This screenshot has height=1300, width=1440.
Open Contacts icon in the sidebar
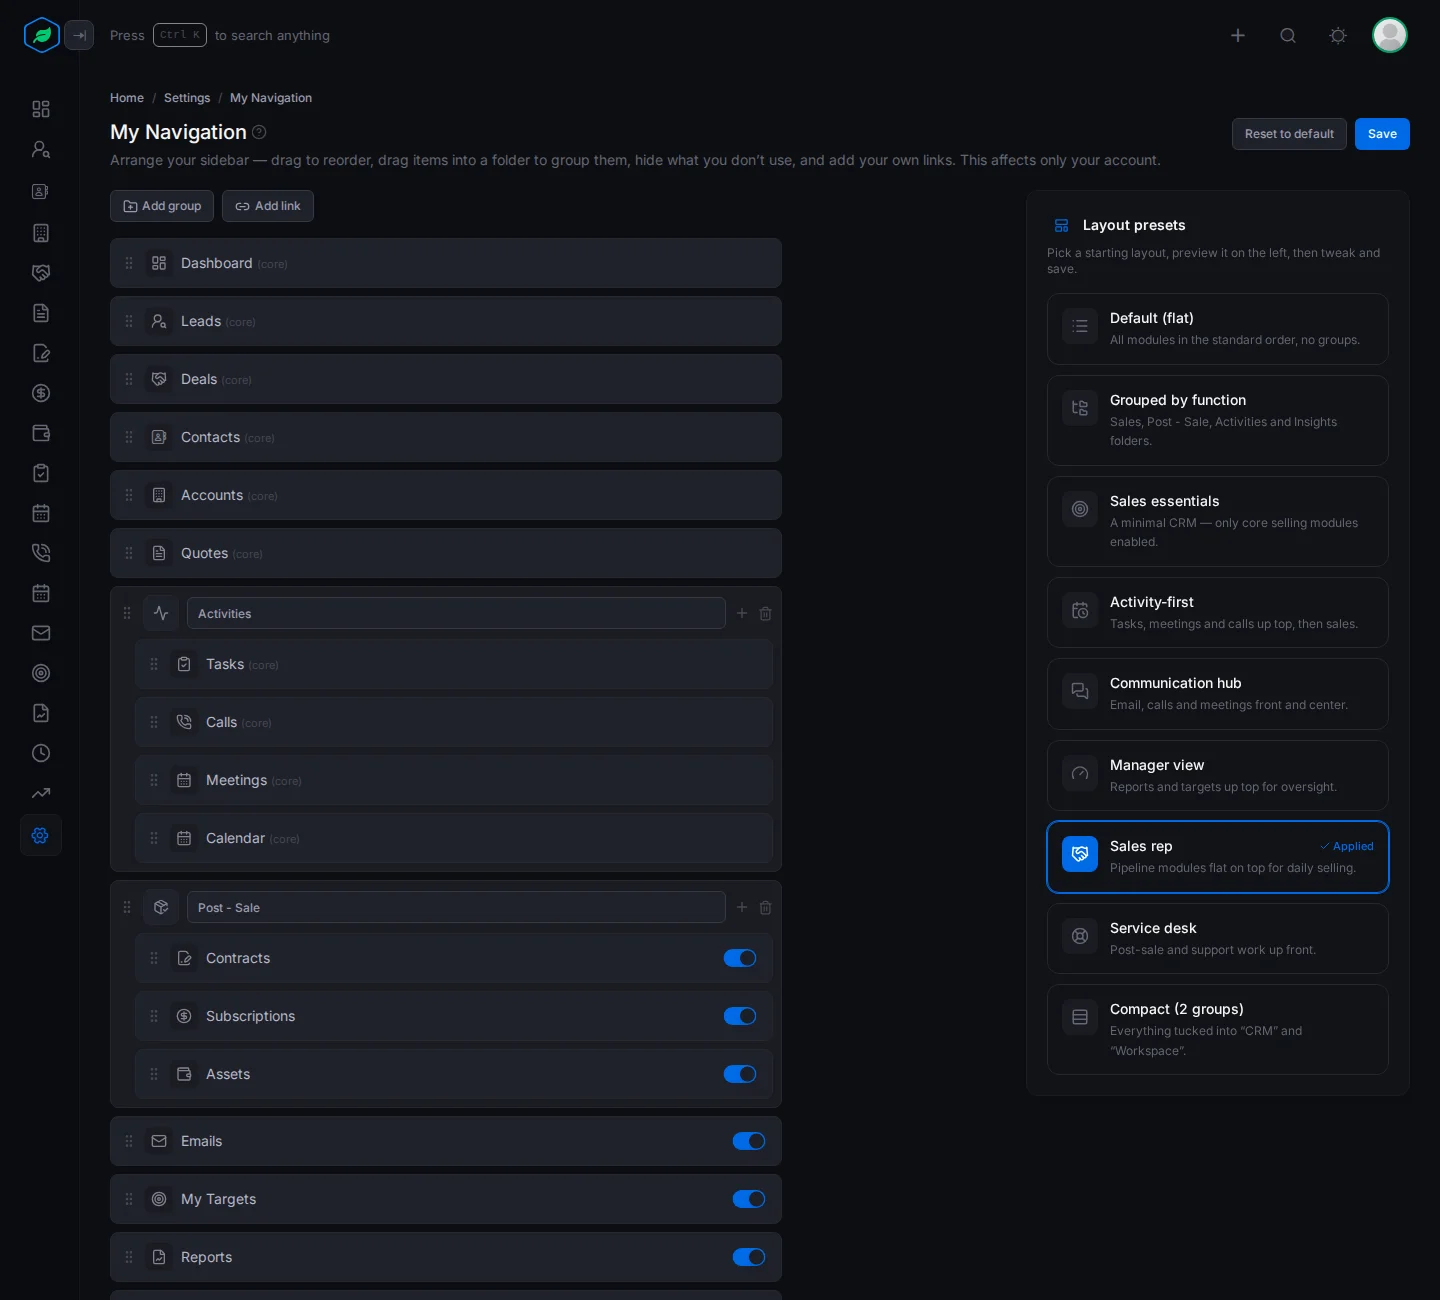(x=41, y=191)
